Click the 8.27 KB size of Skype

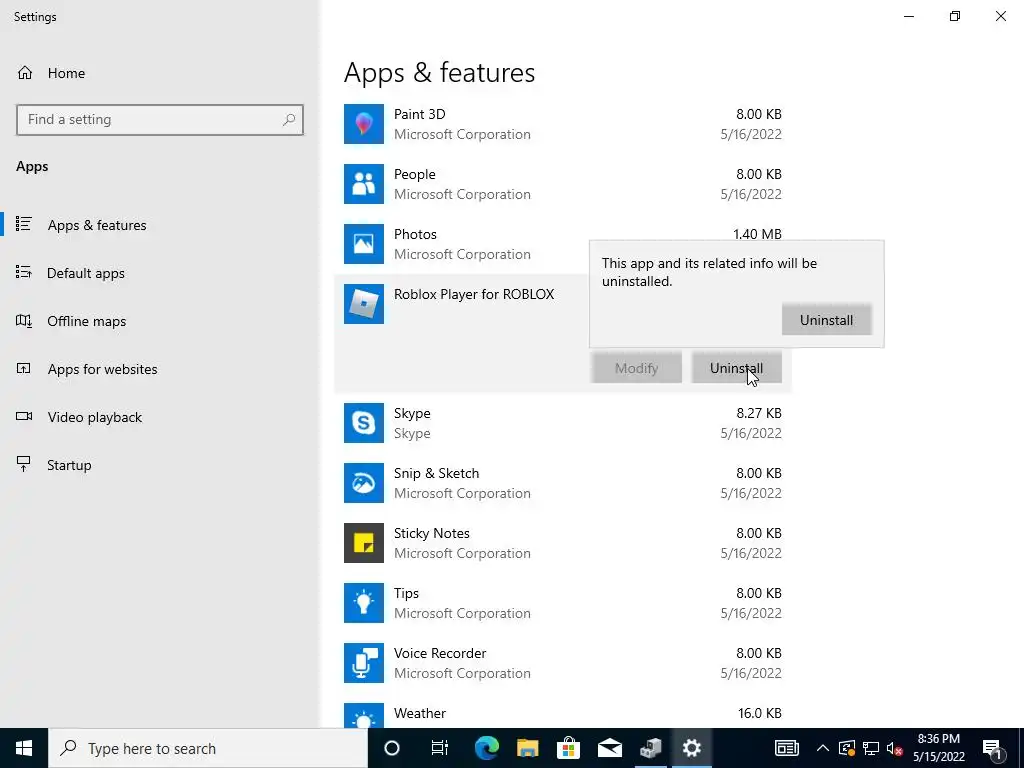tap(758, 413)
